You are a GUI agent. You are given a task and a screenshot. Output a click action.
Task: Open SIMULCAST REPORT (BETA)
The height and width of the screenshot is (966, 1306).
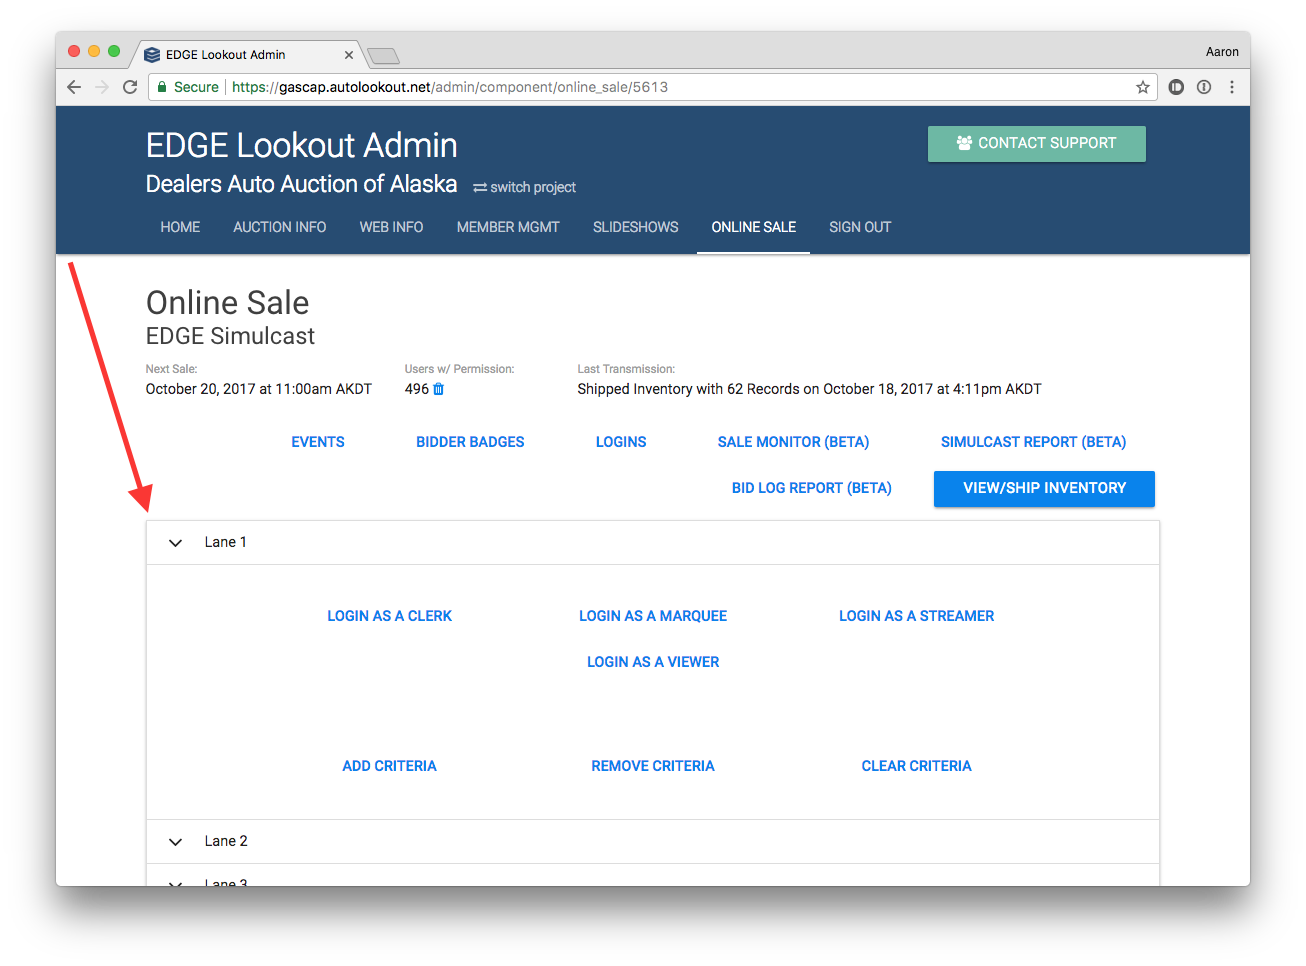(1033, 442)
